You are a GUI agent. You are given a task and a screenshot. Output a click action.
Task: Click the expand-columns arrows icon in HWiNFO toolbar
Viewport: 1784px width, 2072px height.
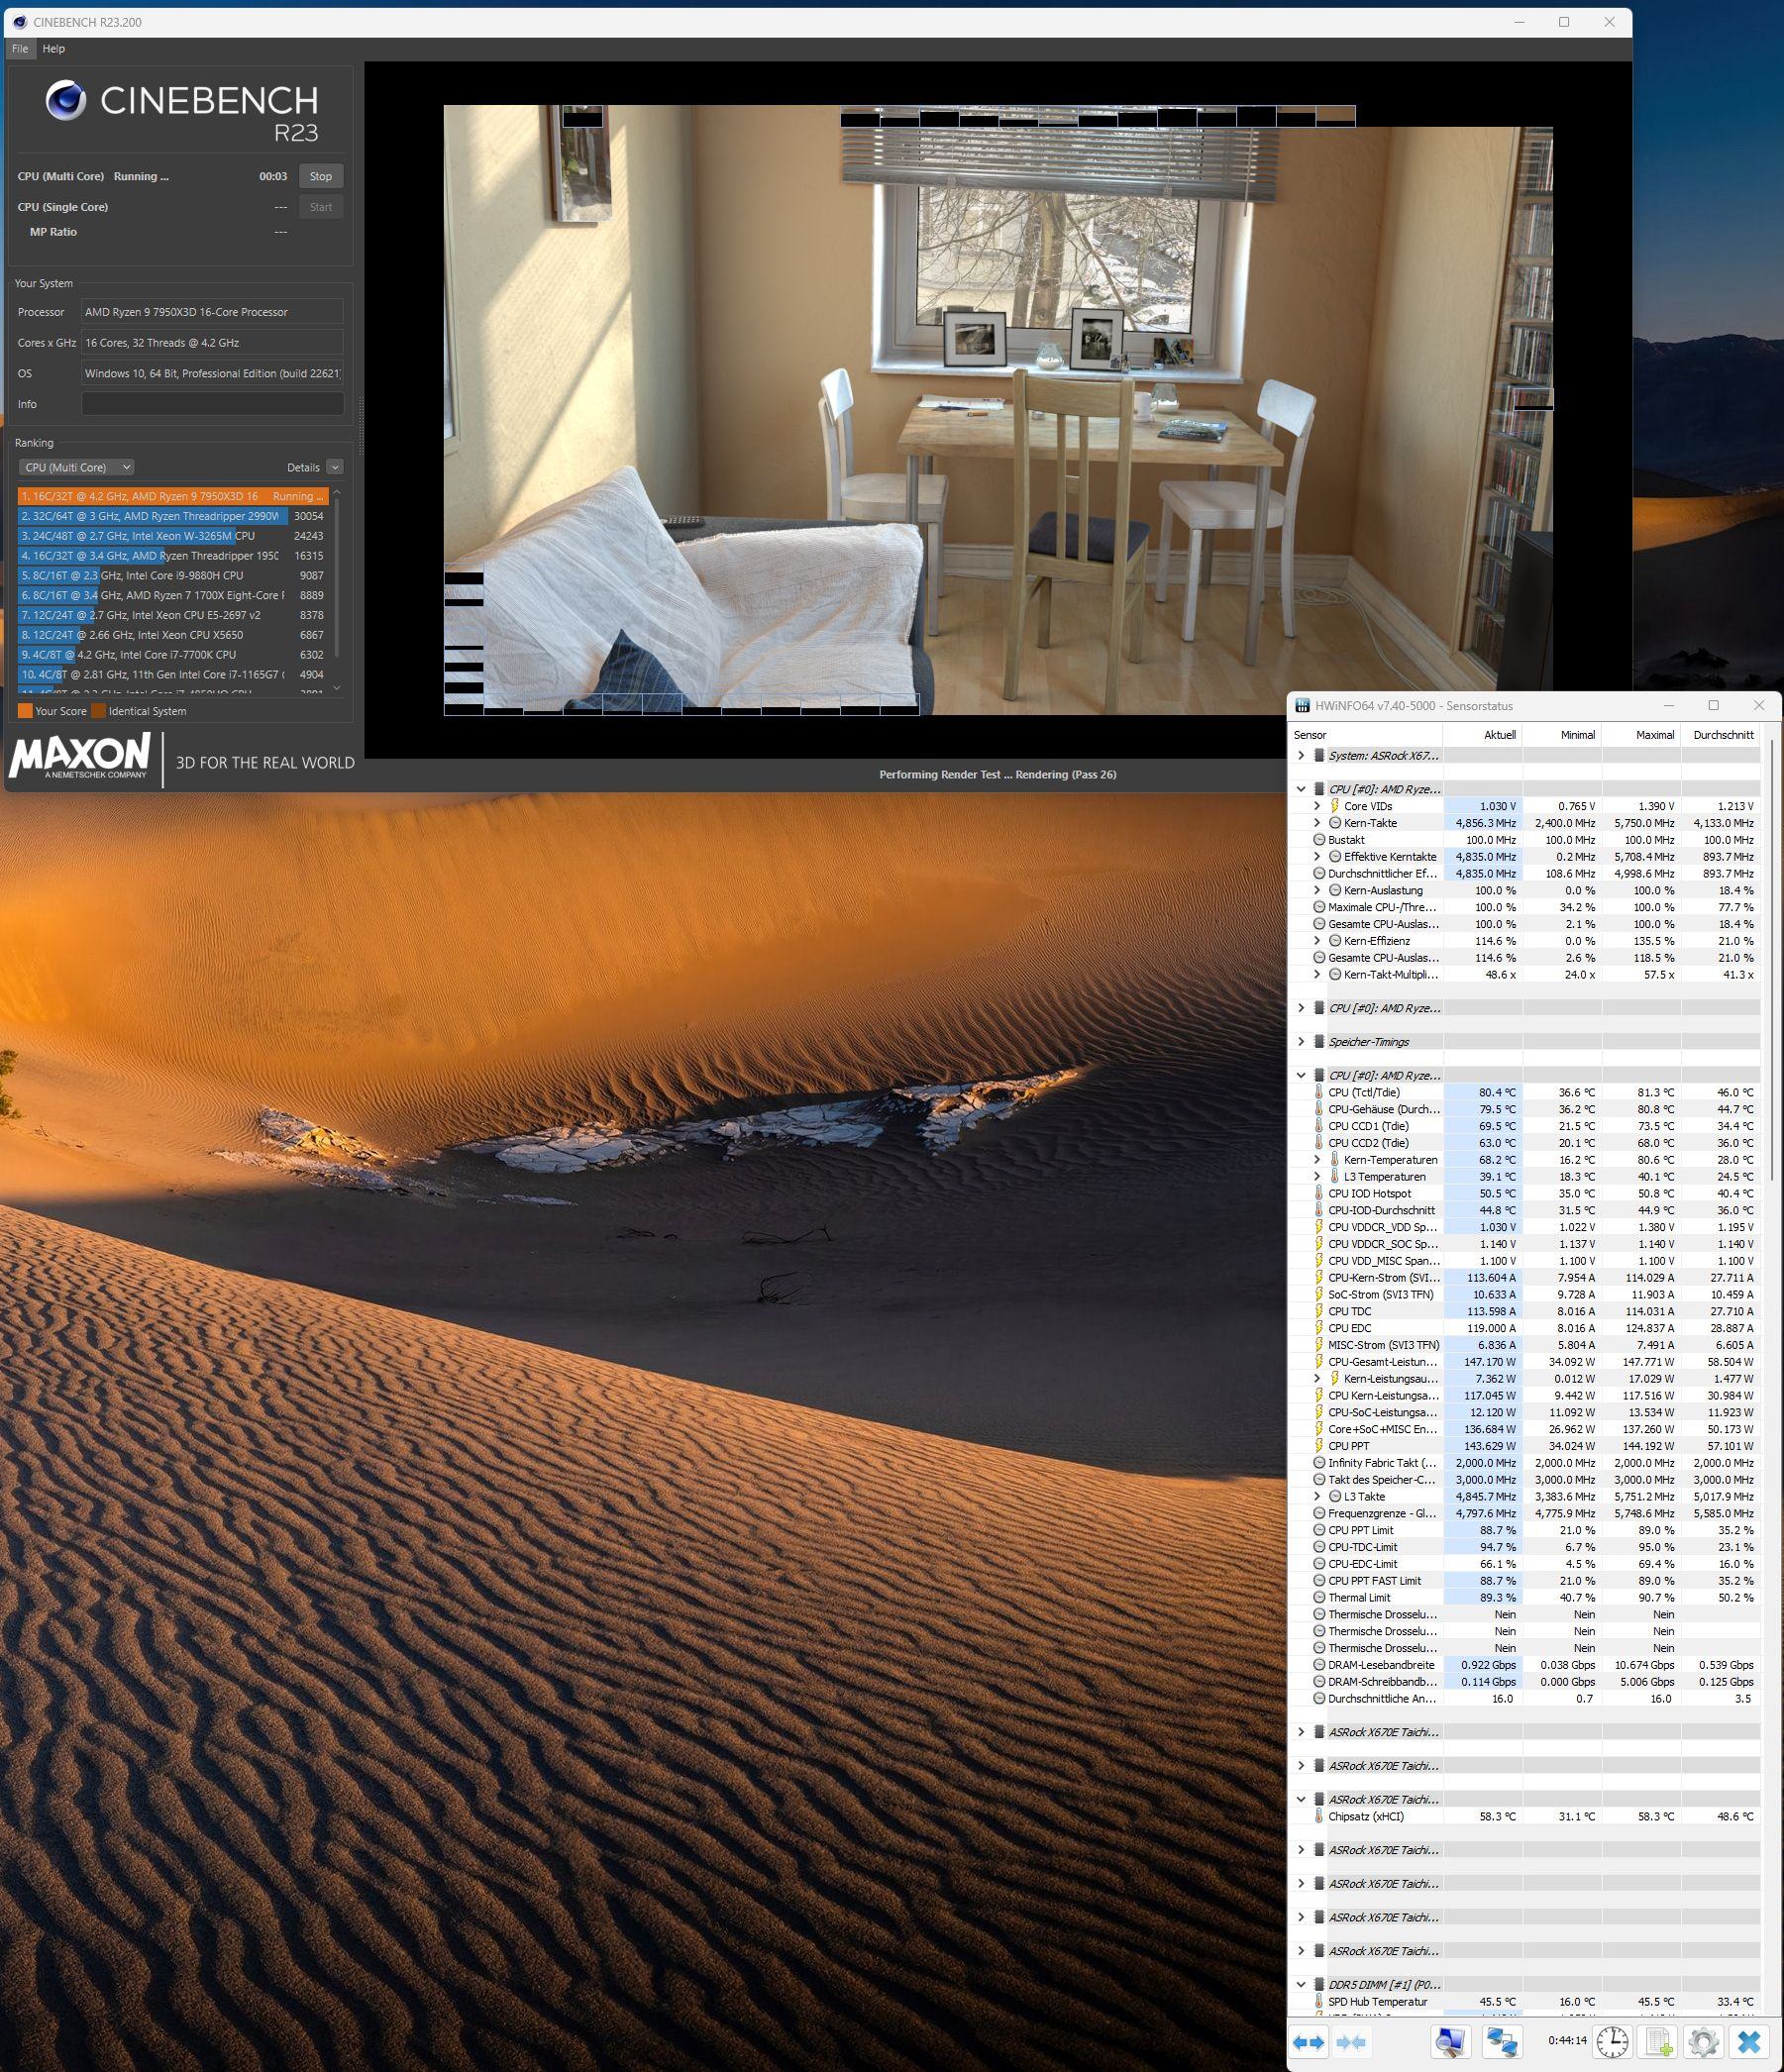click(x=1308, y=2041)
